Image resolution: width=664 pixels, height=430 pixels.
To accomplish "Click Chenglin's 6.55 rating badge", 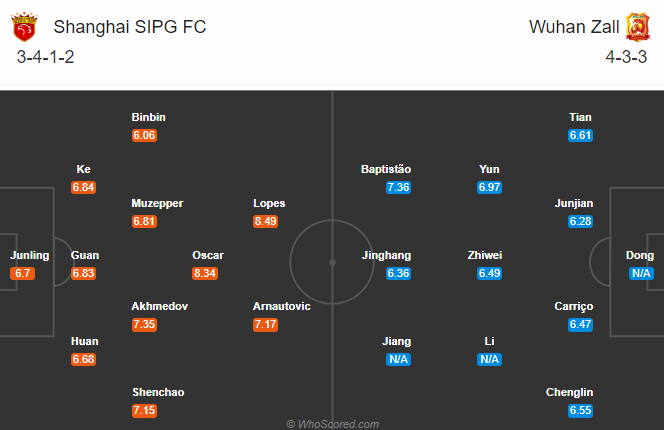I will pos(580,411).
